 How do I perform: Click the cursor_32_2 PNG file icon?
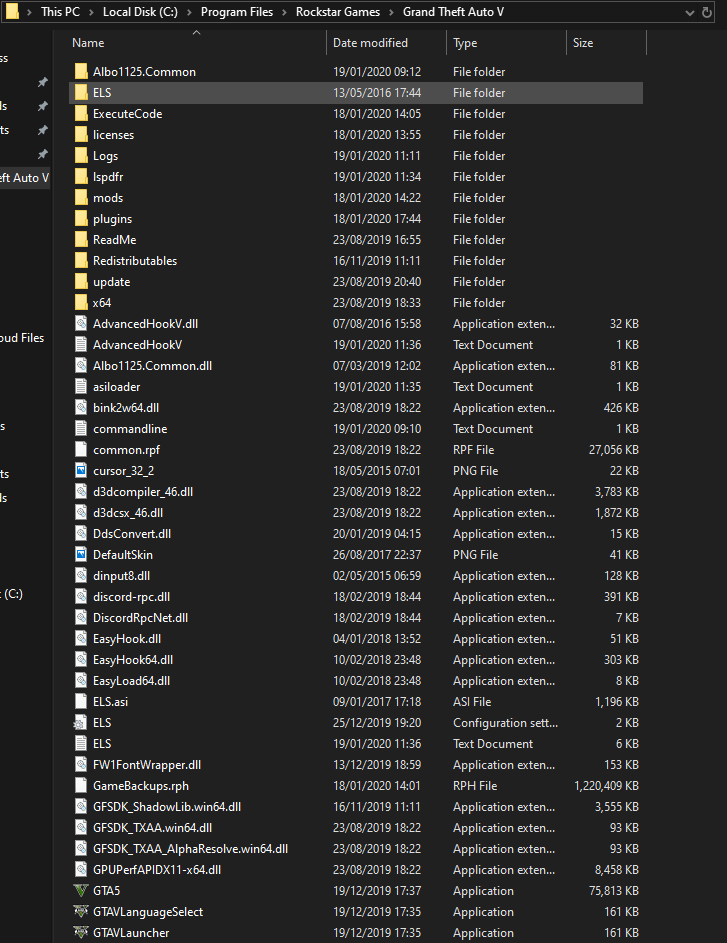(81, 471)
